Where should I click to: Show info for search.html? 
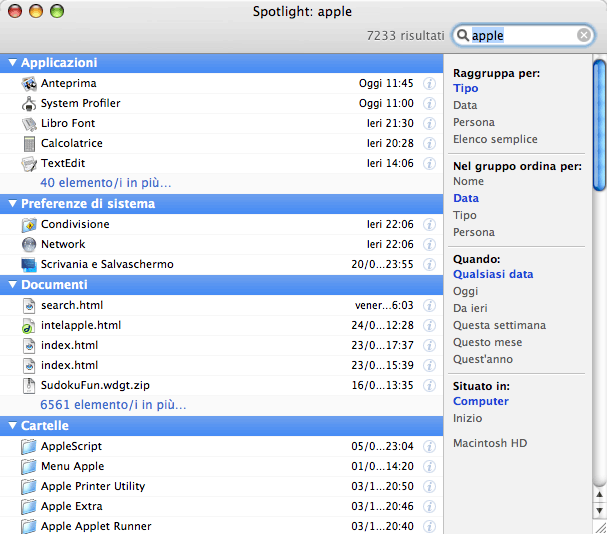429,306
